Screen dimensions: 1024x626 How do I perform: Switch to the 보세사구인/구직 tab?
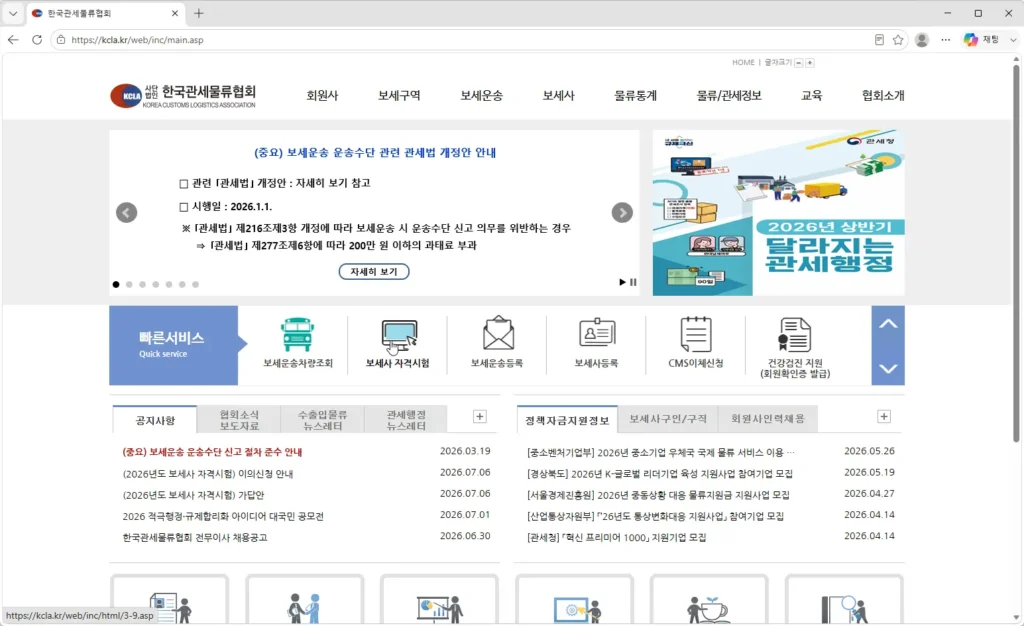667,419
